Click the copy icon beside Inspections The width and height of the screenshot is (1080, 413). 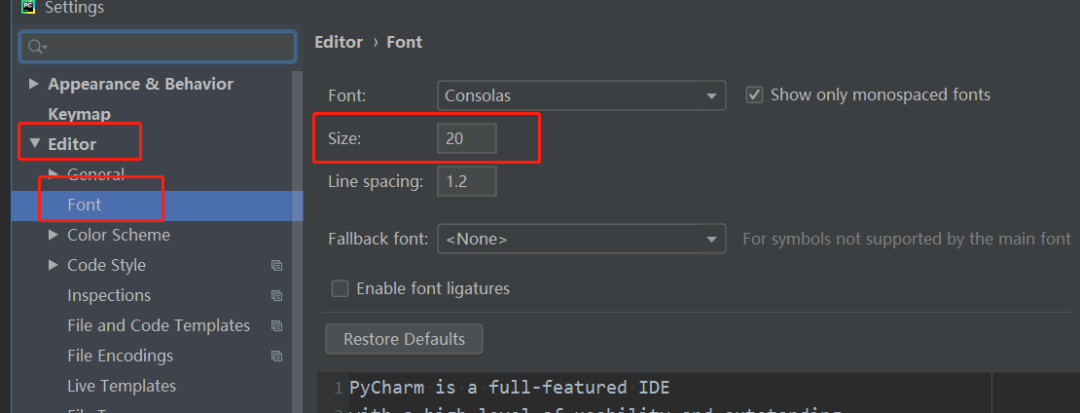click(277, 296)
